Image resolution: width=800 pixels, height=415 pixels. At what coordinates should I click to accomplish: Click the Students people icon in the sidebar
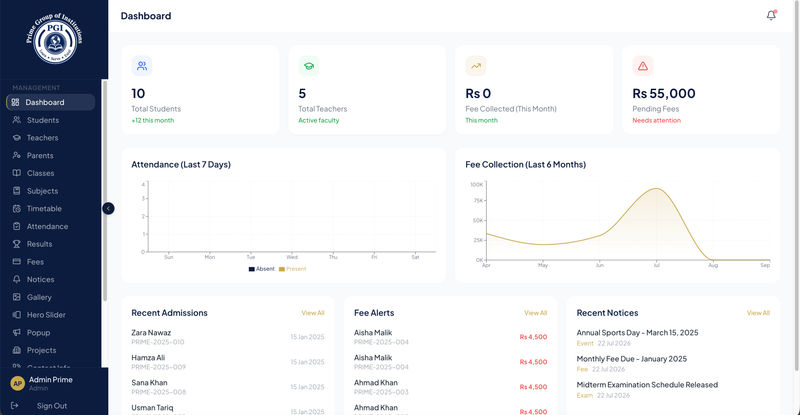coord(17,120)
